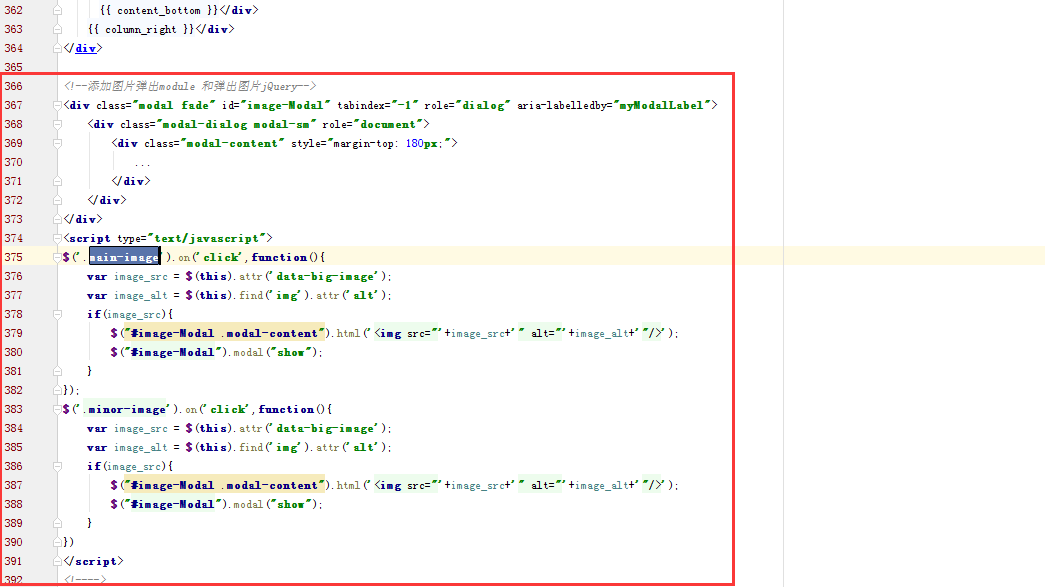Image resolution: width=1045 pixels, height=587 pixels.
Task: Click the if(image_src) condition on line 378
Action: [127, 314]
